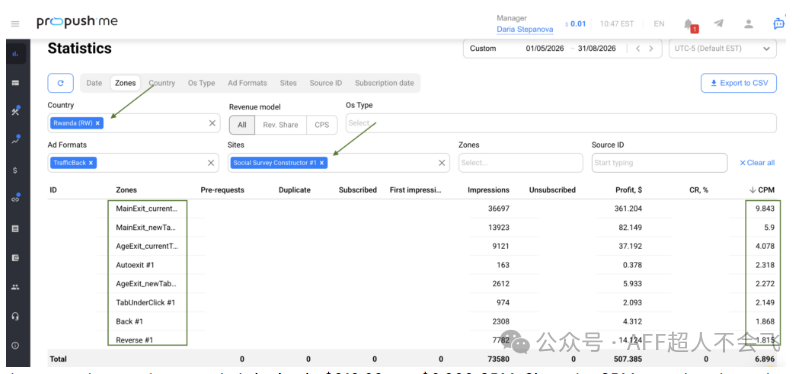Image resolution: width=806 pixels, height=374 pixels.
Task: Open the blue chatbot robot icon
Action: coord(779,23)
